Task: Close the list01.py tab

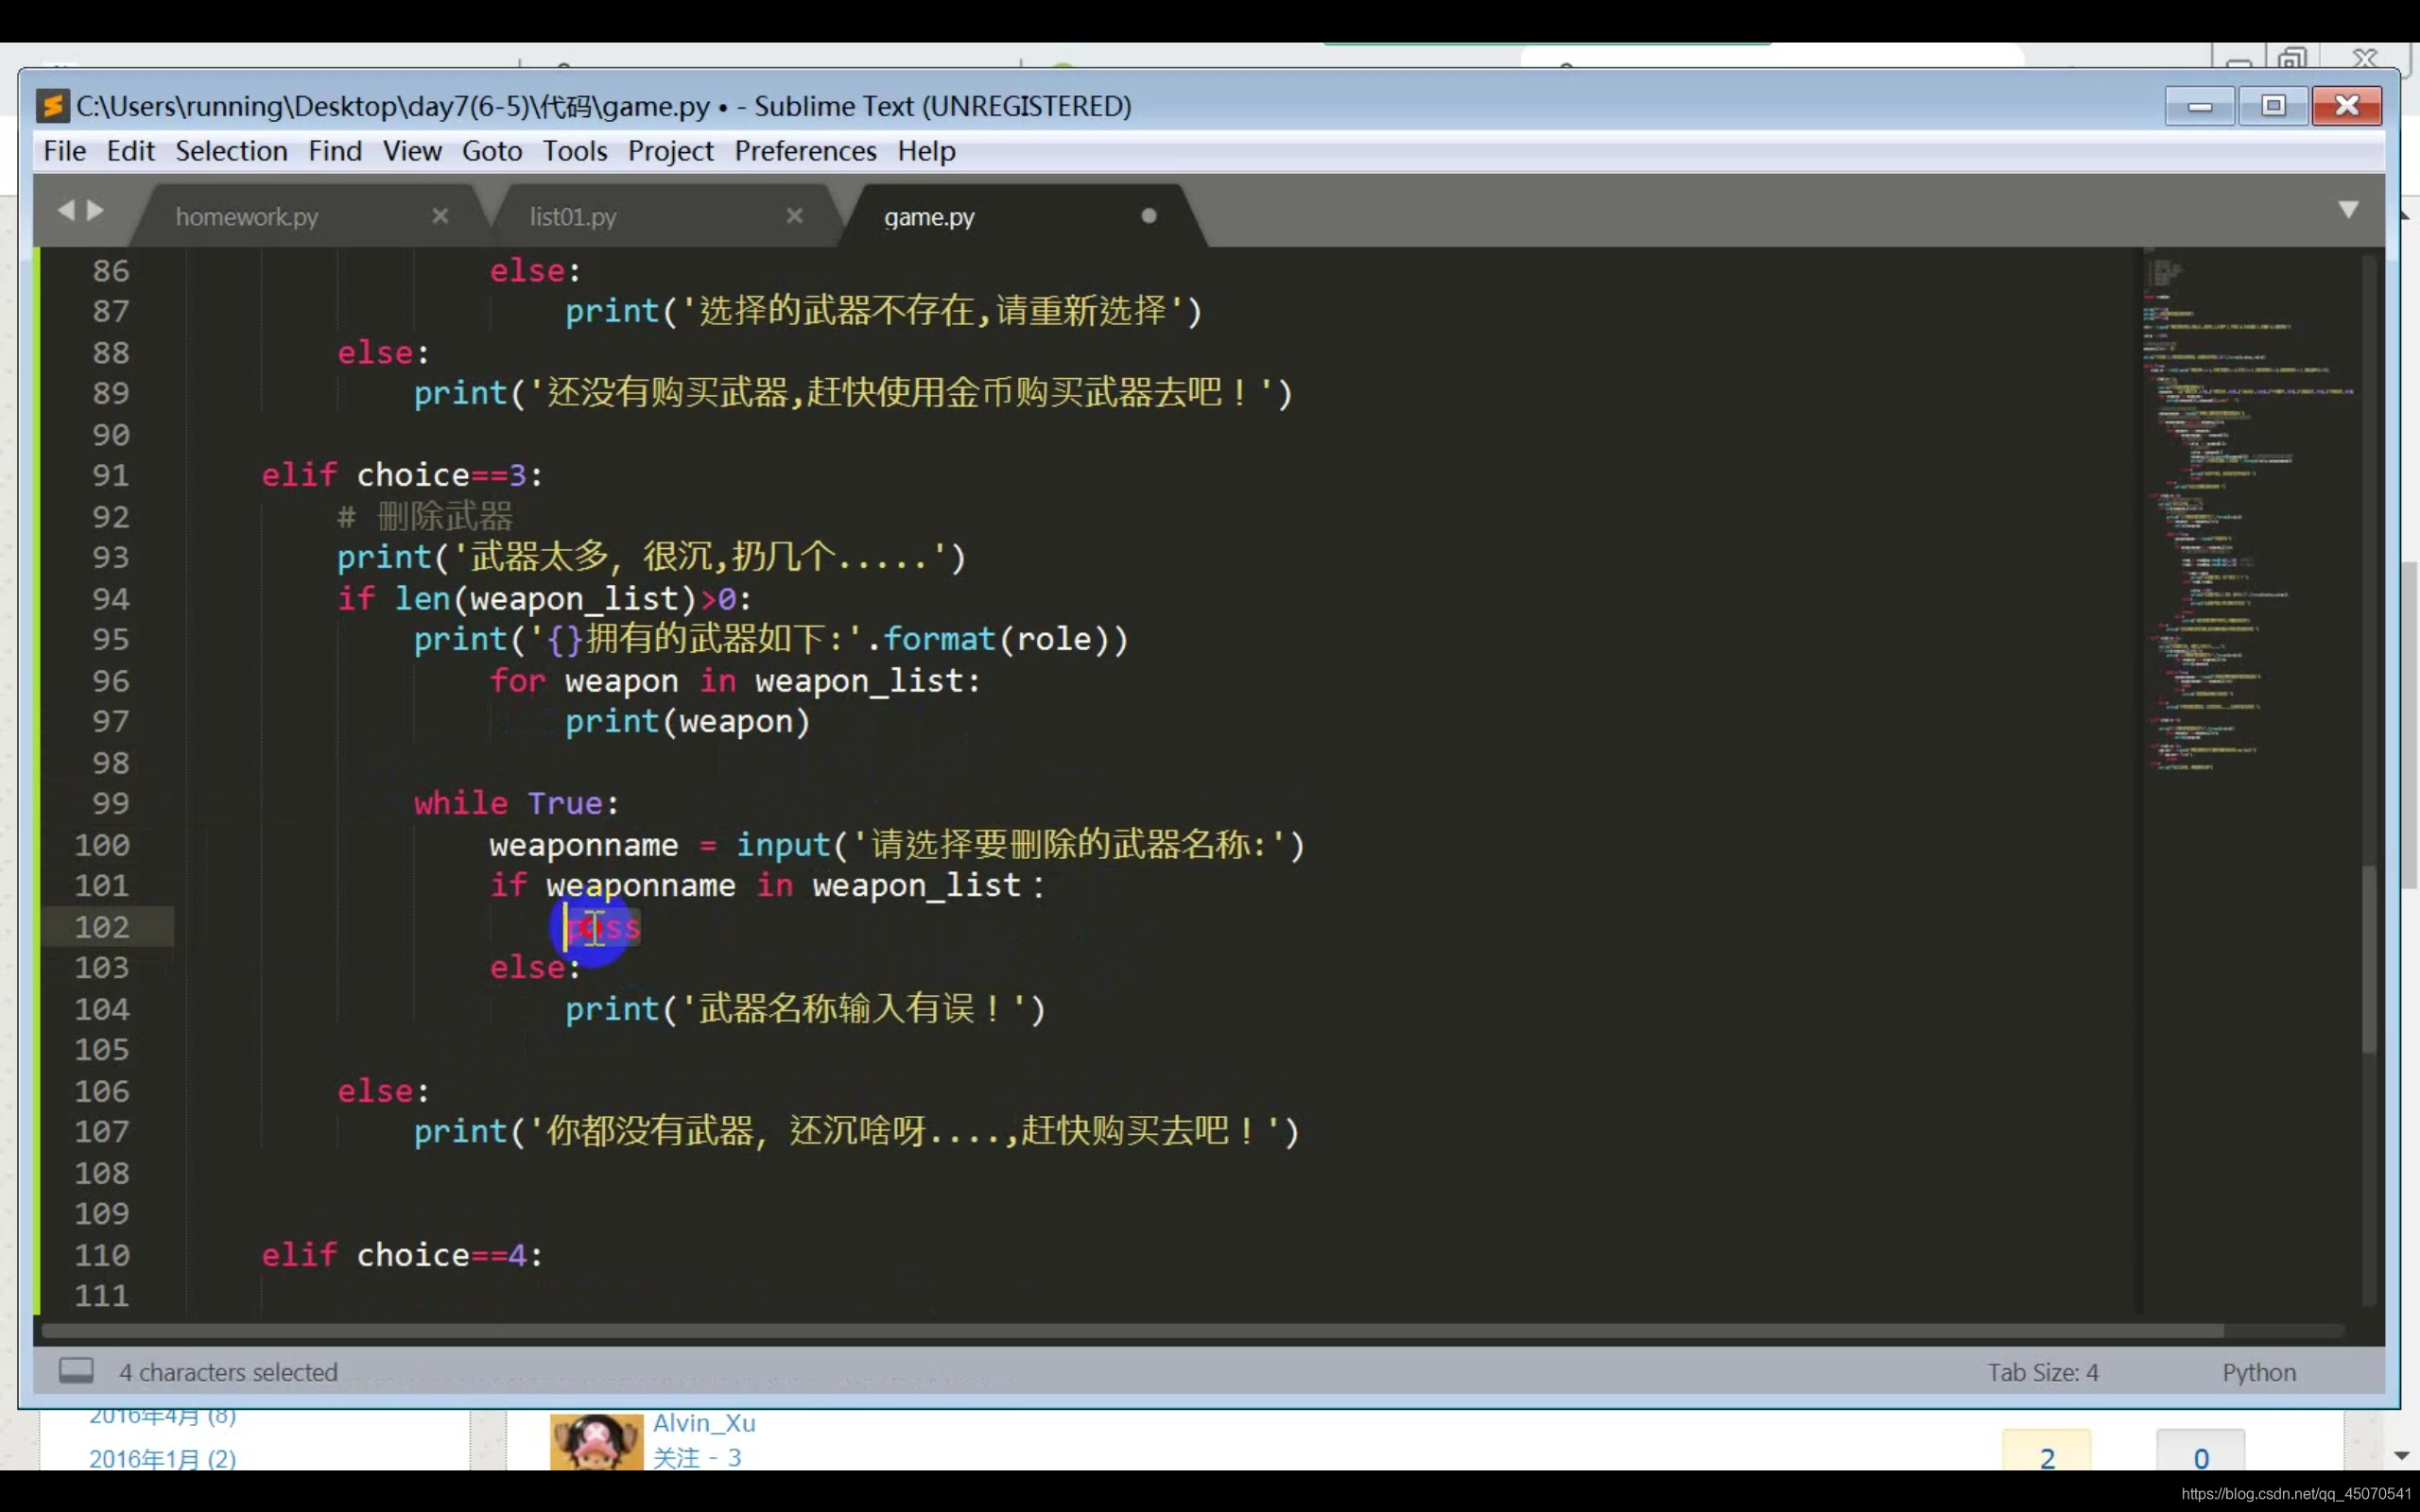Action: click(794, 216)
